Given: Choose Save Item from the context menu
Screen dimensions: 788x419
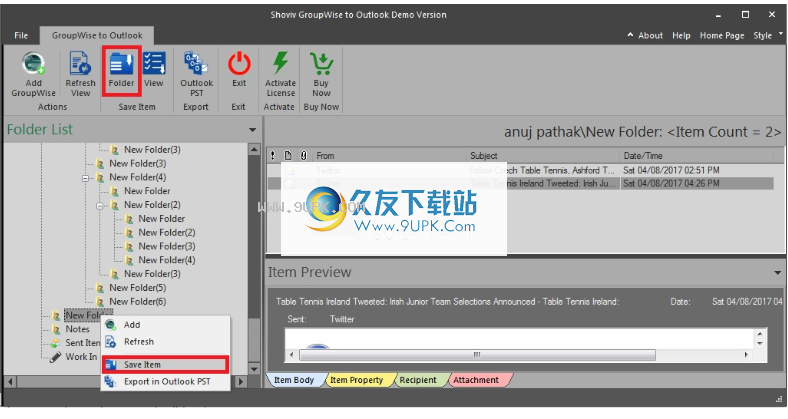Looking at the screenshot, I should 166,365.
